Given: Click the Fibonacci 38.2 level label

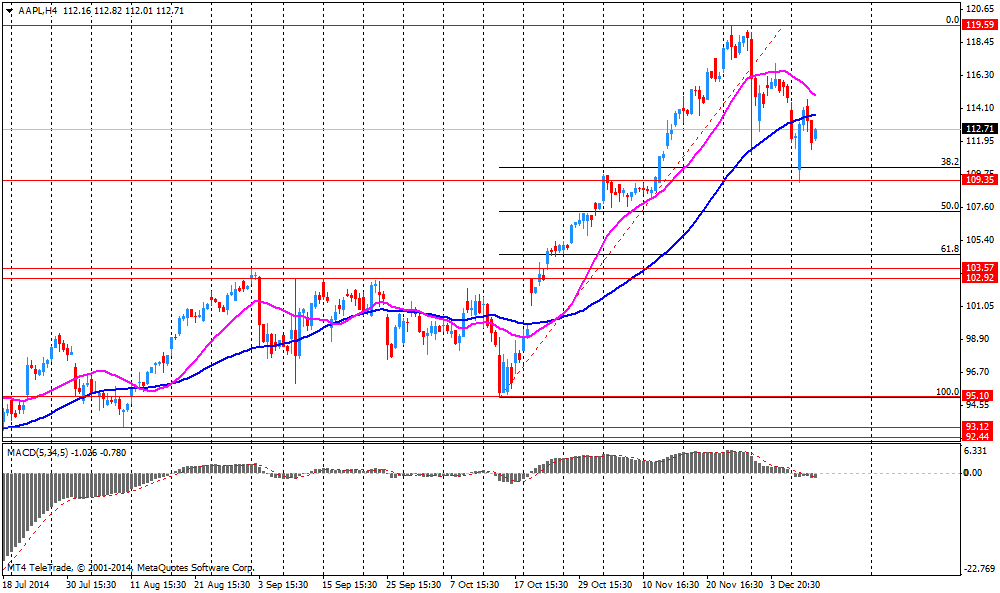Looking at the screenshot, I should pos(950,162).
